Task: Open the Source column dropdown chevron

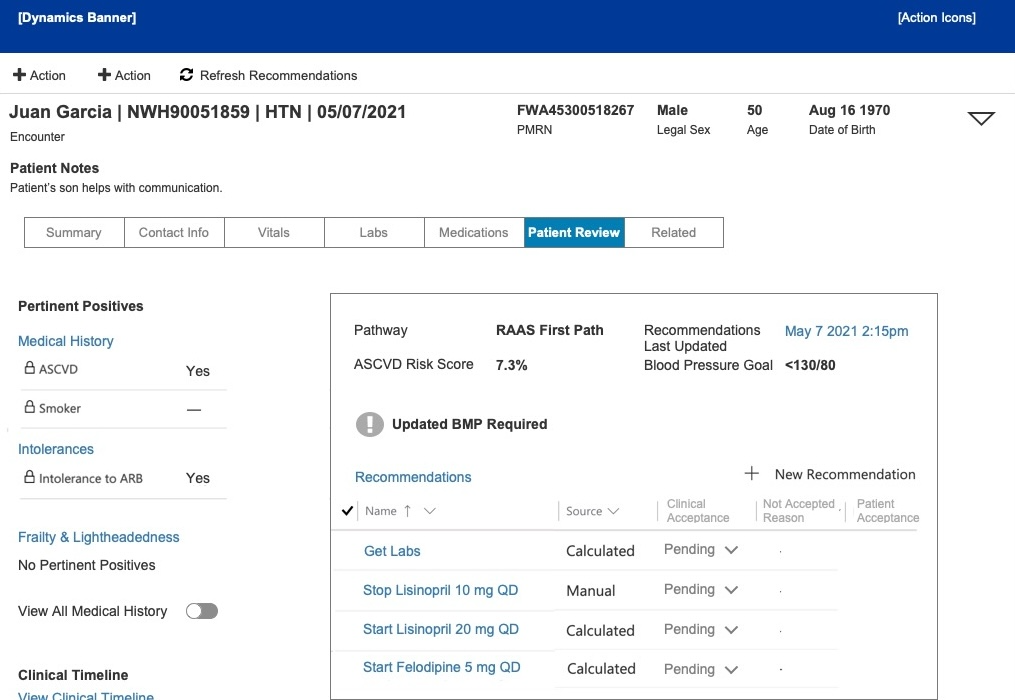Action: coord(614,511)
